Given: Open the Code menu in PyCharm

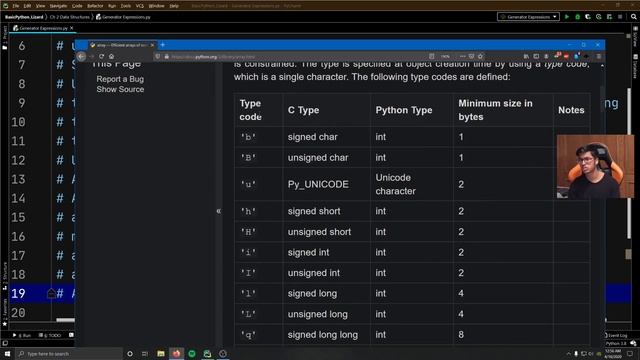Looking at the screenshot, I should click(x=77, y=6).
